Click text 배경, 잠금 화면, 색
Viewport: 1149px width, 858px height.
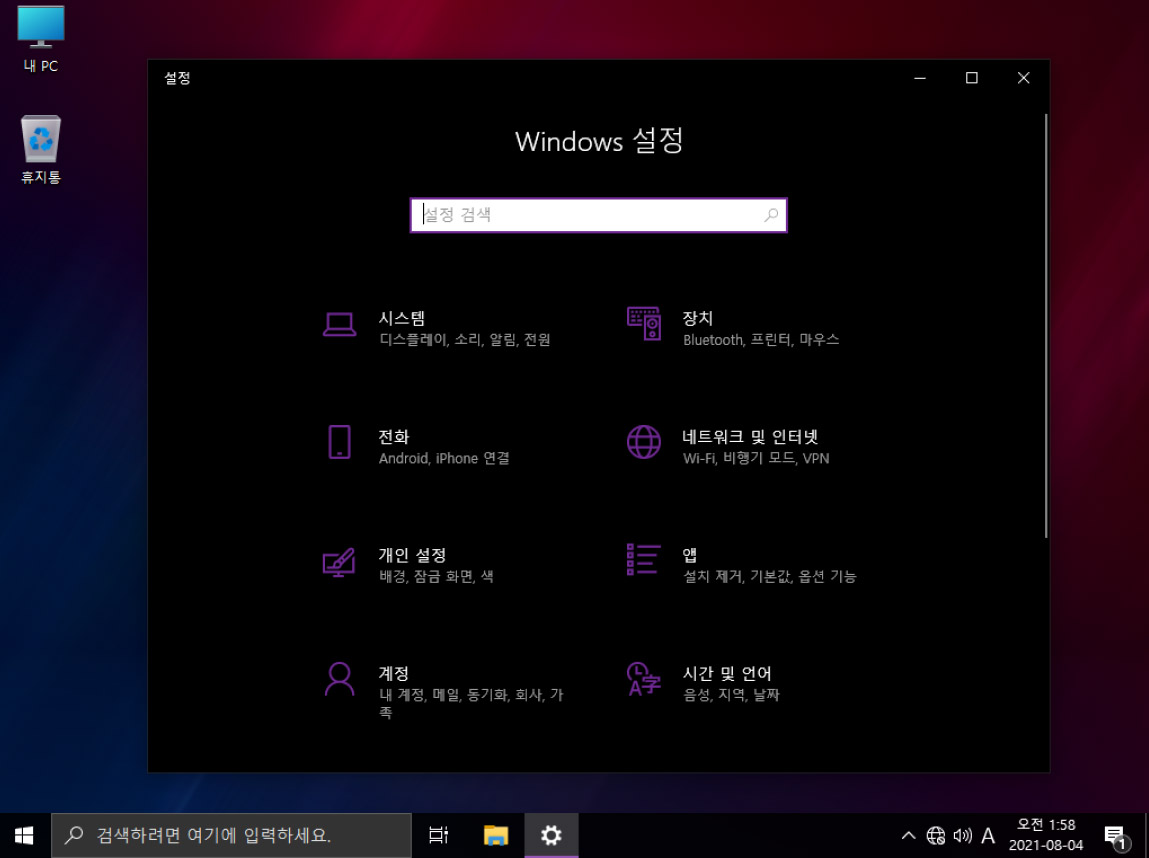pyautogui.click(x=437, y=577)
